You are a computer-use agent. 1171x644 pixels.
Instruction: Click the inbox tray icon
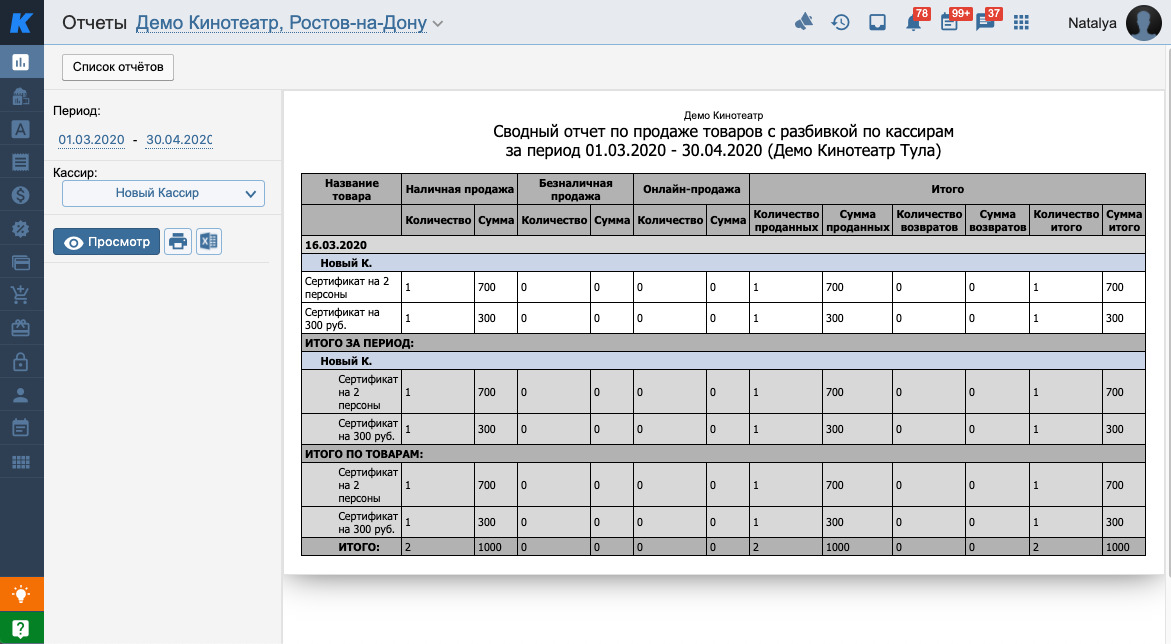[x=877, y=23]
